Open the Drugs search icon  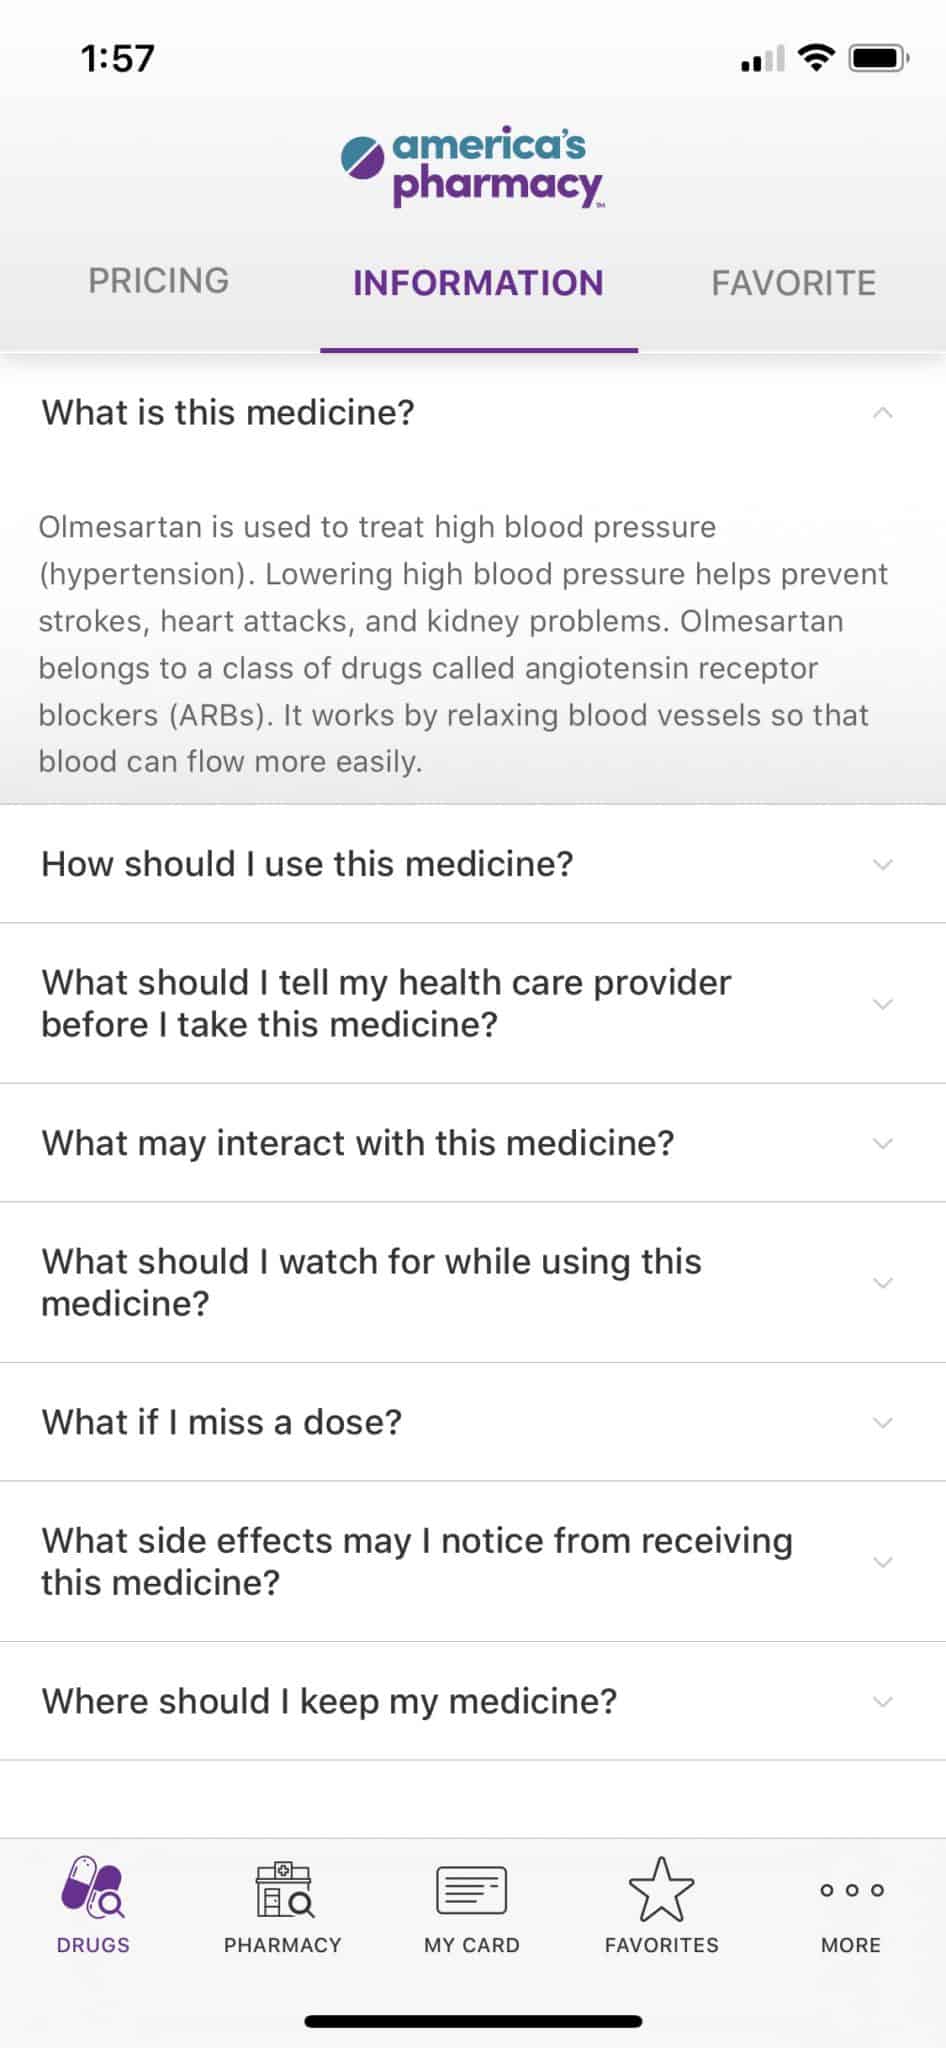click(93, 1887)
